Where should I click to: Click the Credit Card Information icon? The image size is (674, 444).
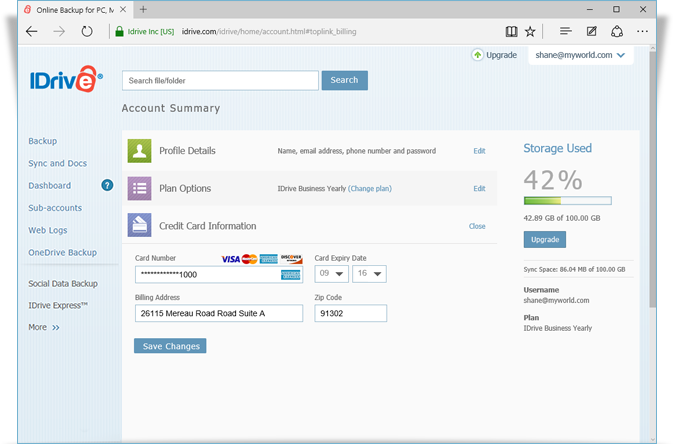pyautogui.click(x=139, y=225)
